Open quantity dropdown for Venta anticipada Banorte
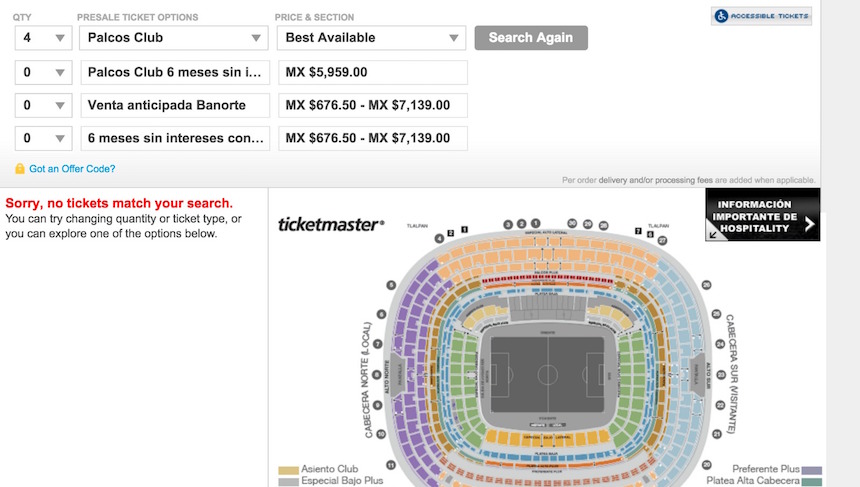860x487 pixels. (x=44, y=105)
